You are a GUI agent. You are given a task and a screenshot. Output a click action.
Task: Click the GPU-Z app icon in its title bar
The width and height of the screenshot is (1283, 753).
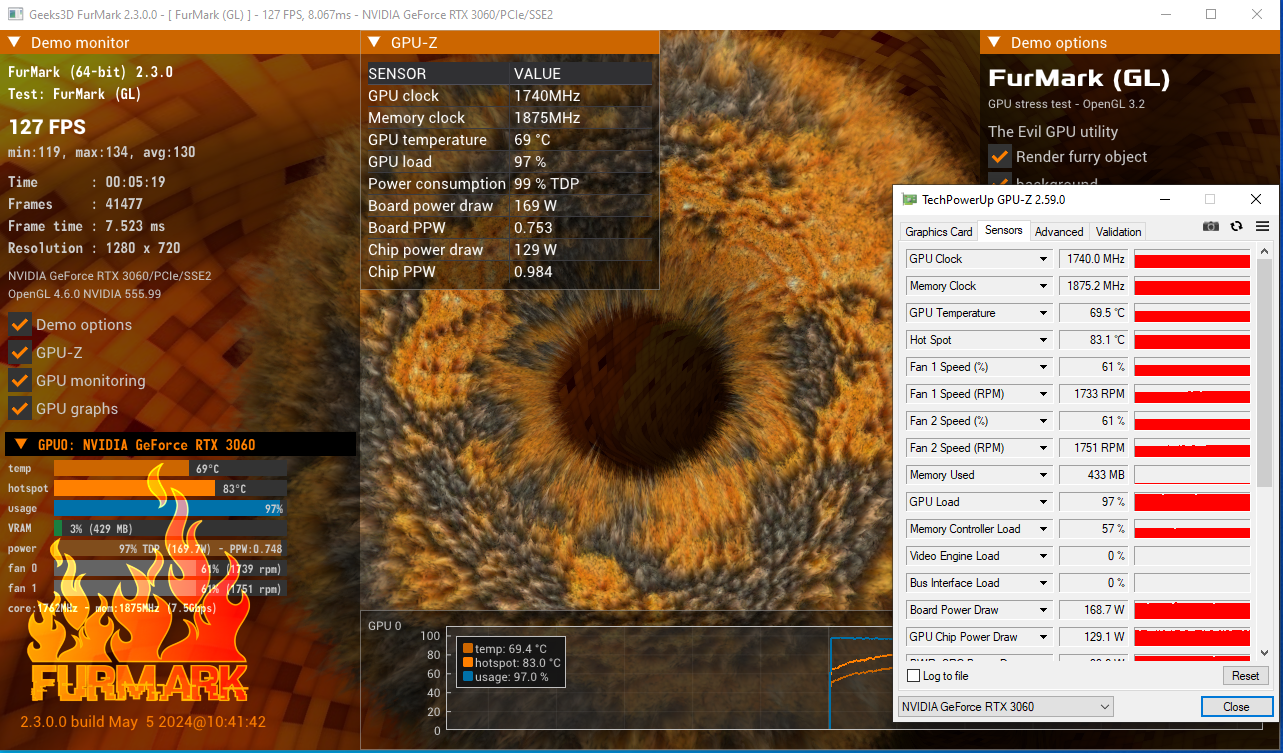[x=908, y=199]
